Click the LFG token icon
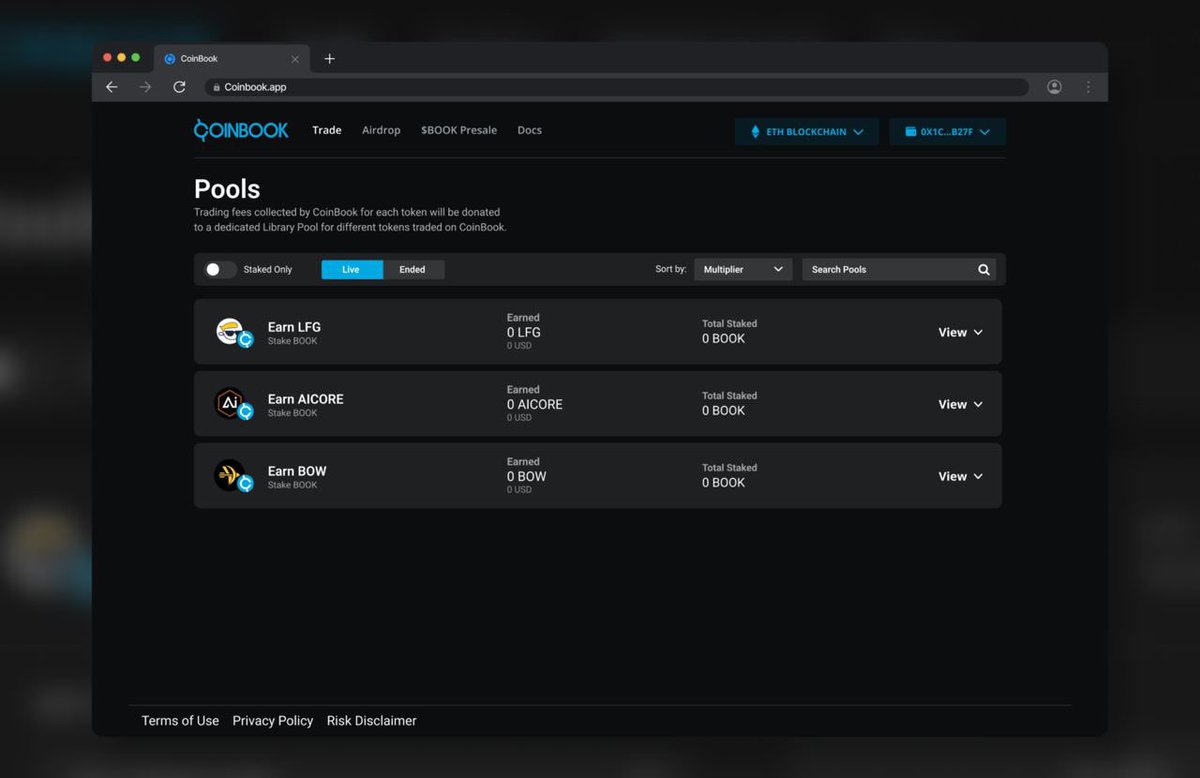The image size is (1200, 778). [x=230, y=330]
